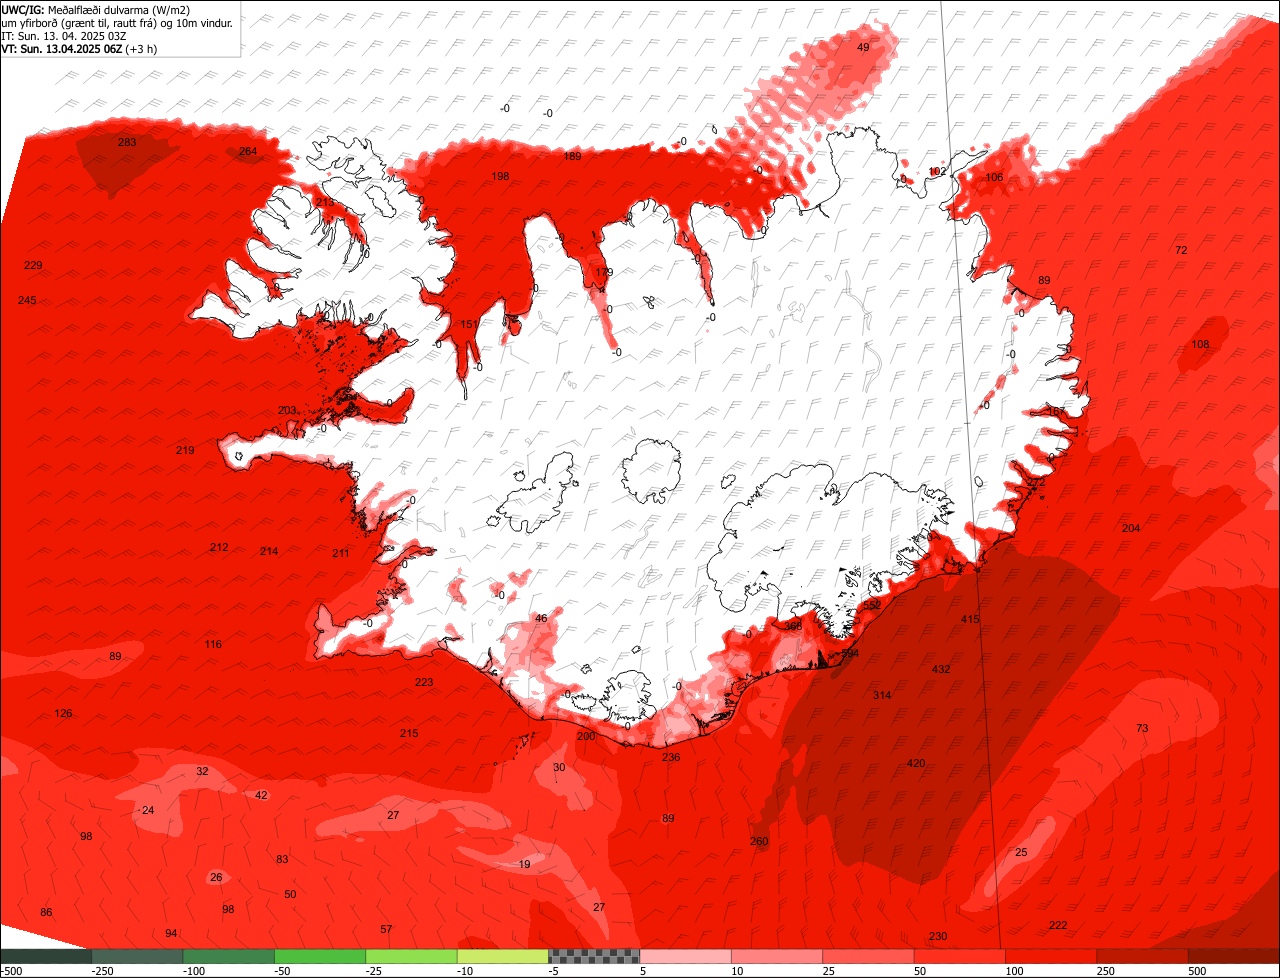Click the dark red swatch between 250 and 500
Viewport: 1280px width, 978px height.
[x=1142, y=956]
